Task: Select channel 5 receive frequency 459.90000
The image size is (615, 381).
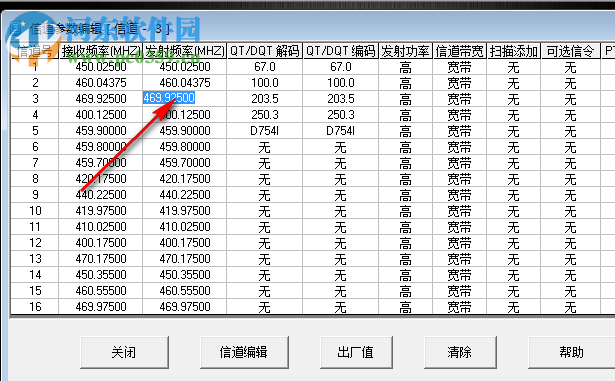Action: 101,131
